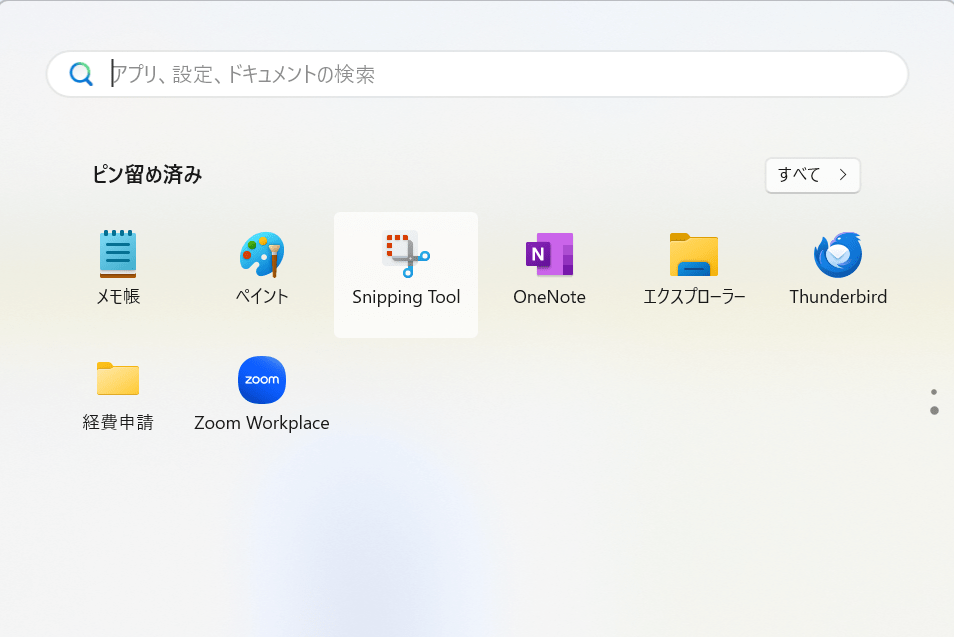Open the 経費申請 folder
954x637 pixels.
pos(118,394)
